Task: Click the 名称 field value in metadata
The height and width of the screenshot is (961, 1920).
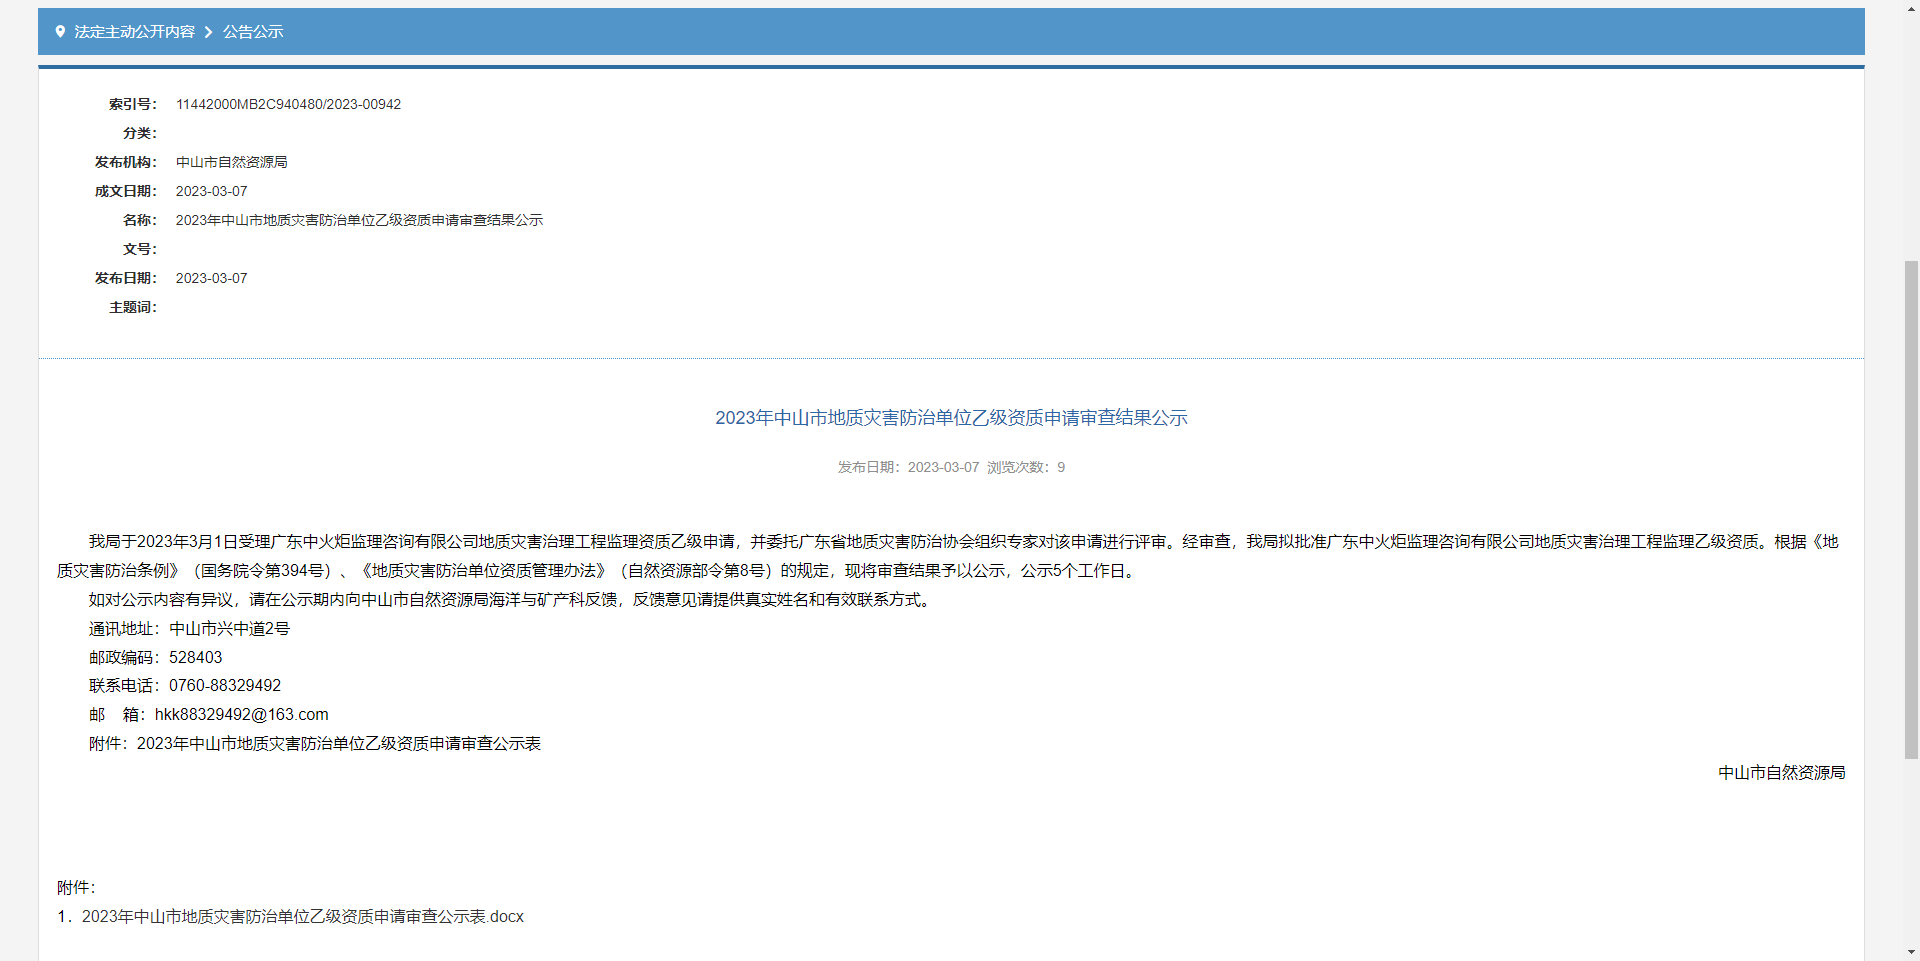Action: tap(359, 220)
